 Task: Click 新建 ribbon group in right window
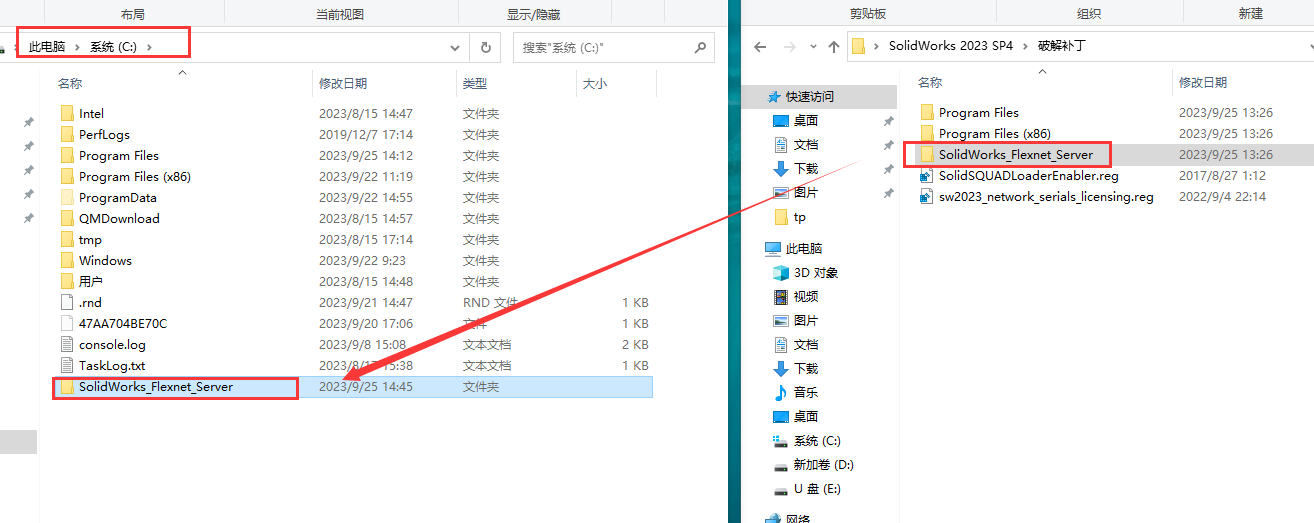coord(1250,14)
